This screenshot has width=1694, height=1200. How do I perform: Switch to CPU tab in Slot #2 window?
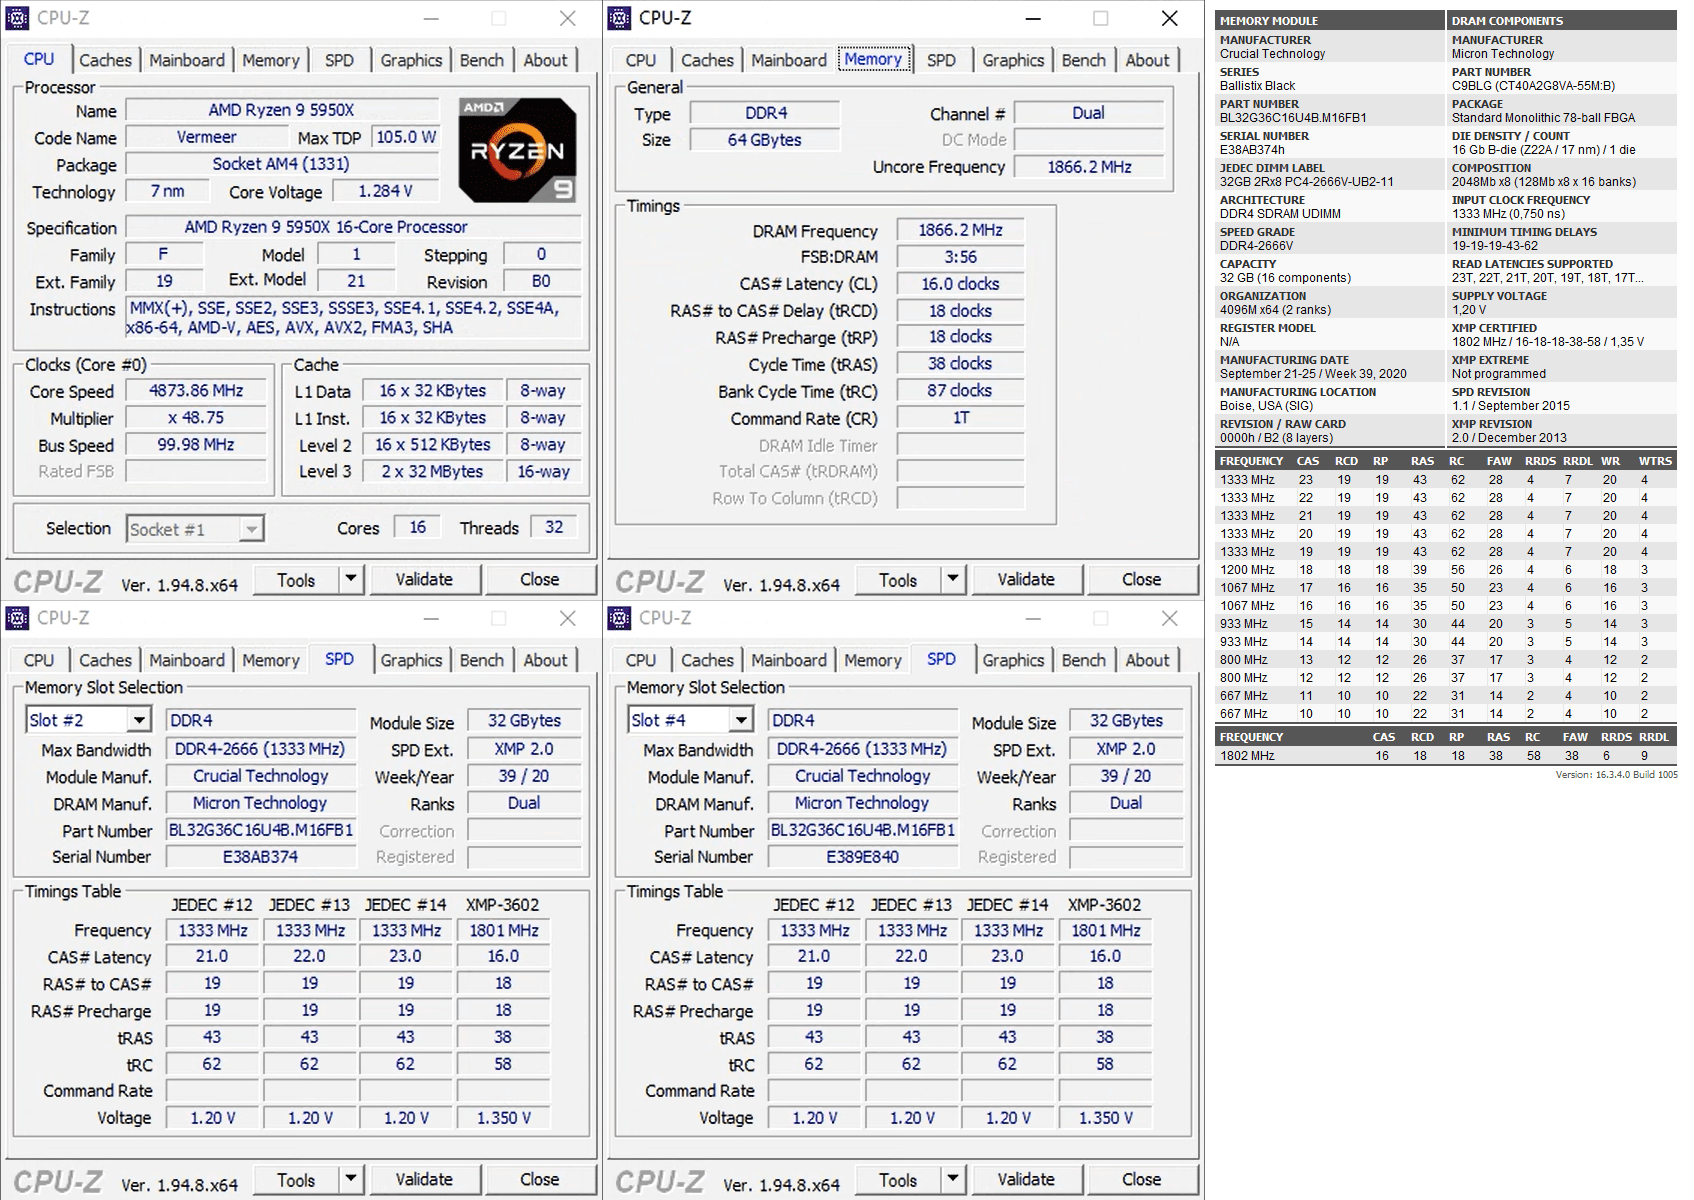(x=39, y=660)
